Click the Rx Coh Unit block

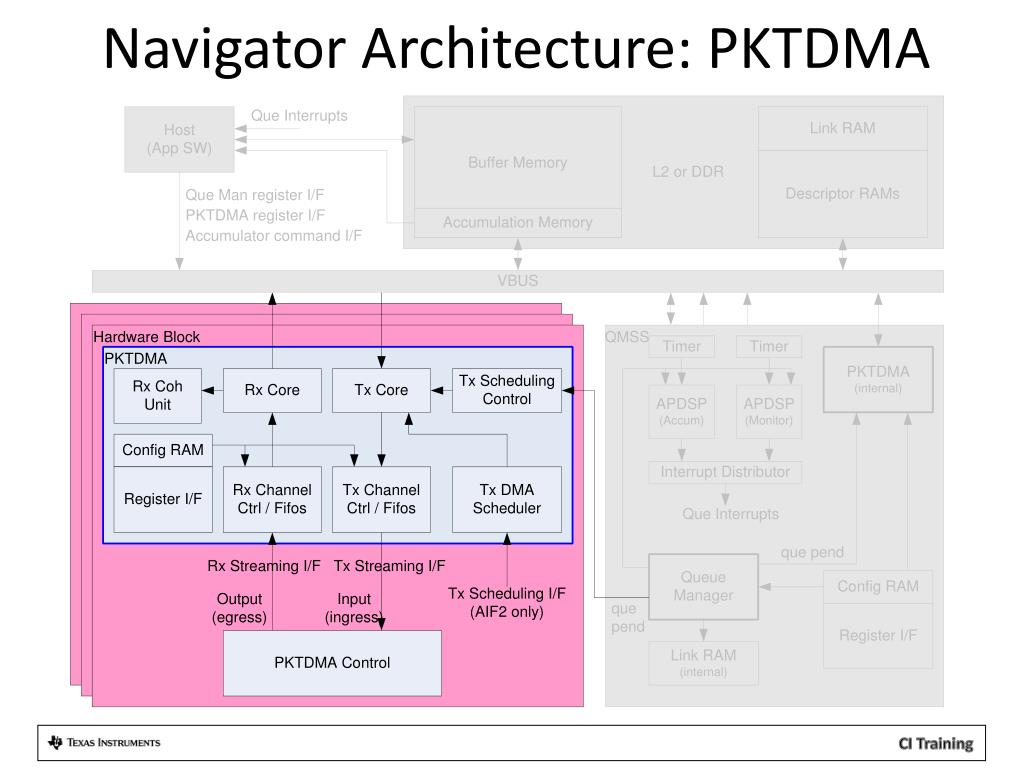157,396
